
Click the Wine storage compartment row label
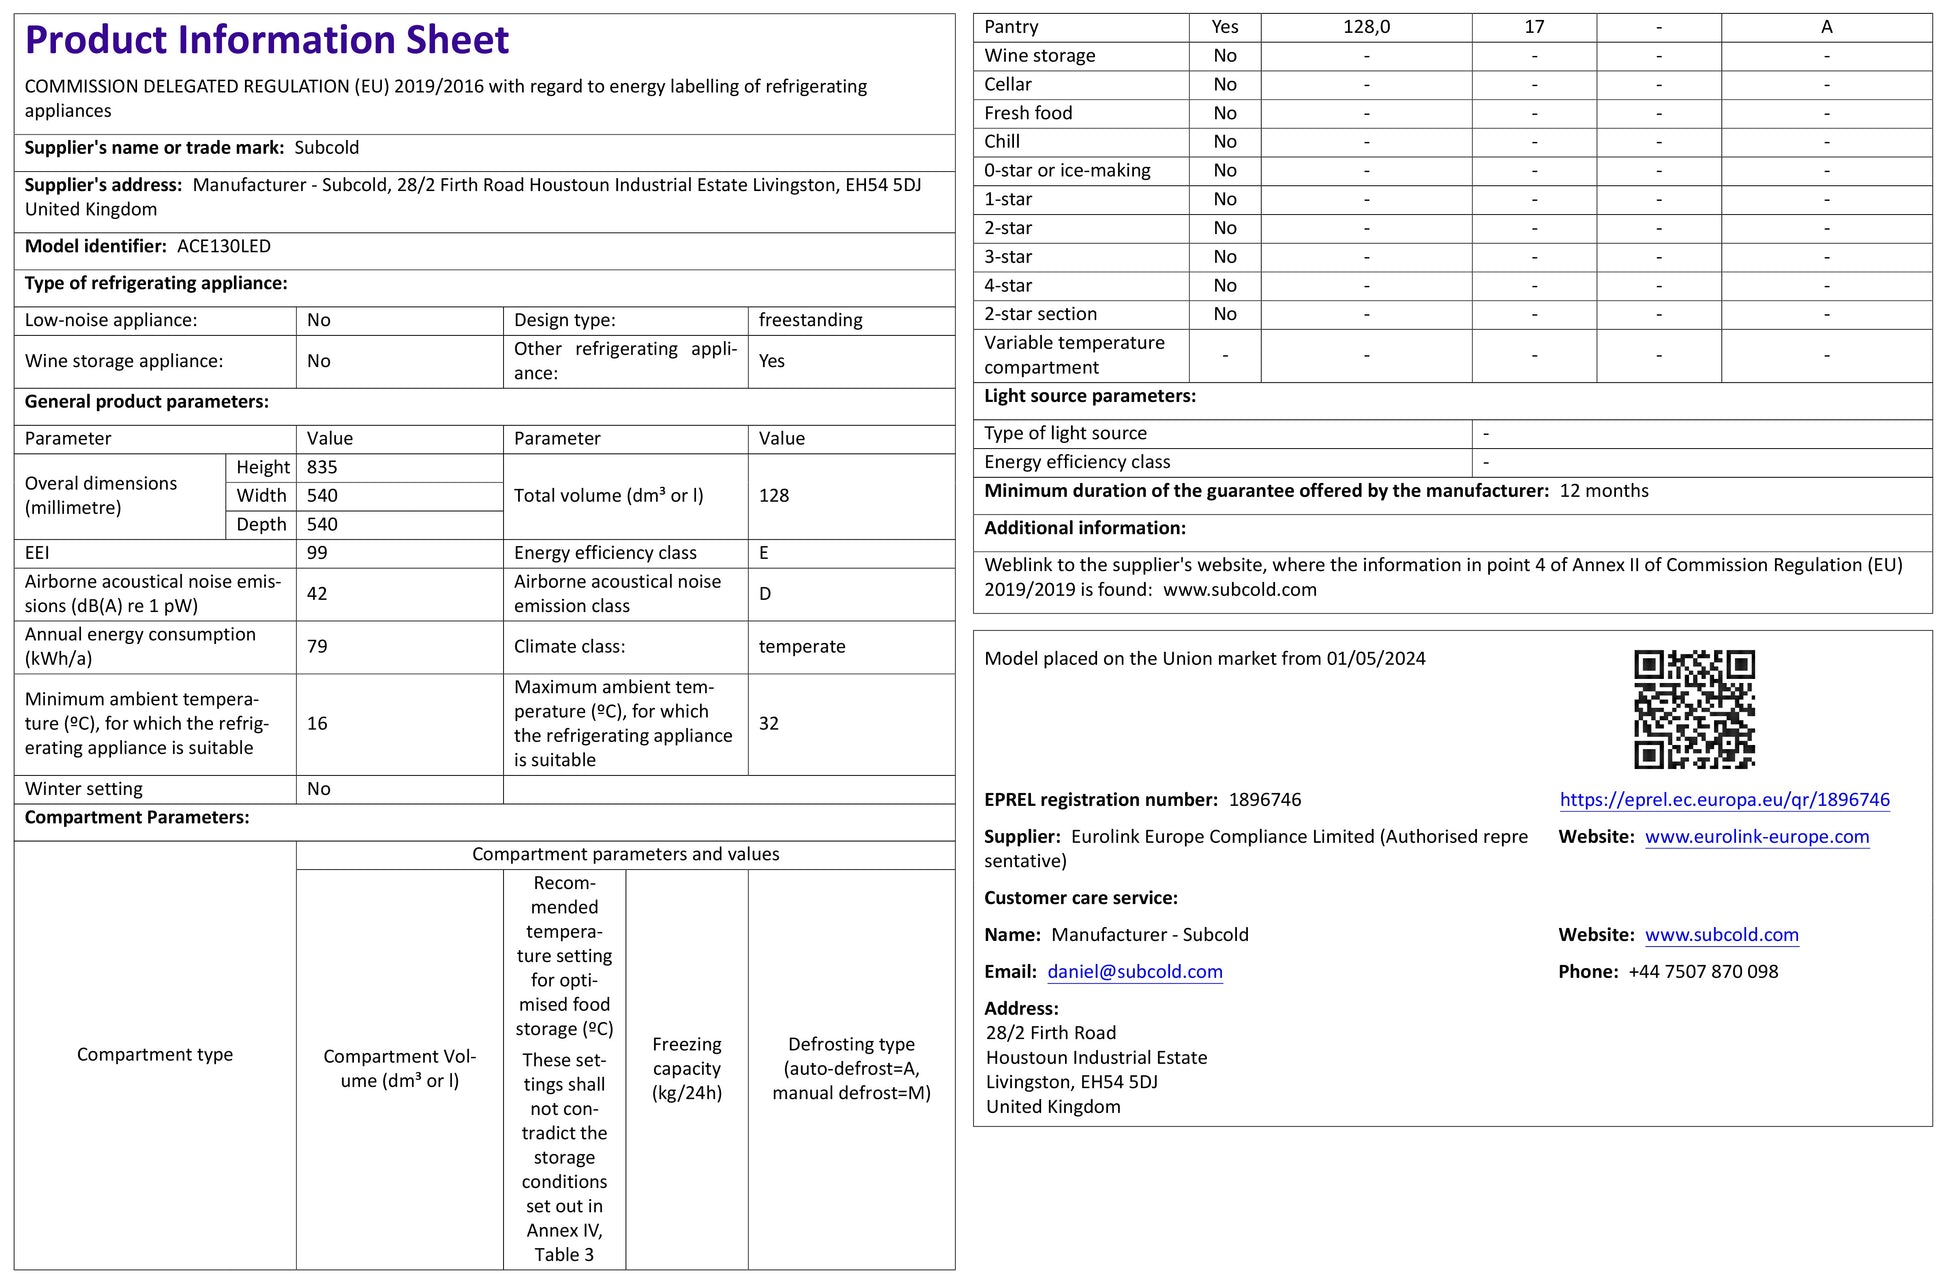click(x=1039, y=56)
